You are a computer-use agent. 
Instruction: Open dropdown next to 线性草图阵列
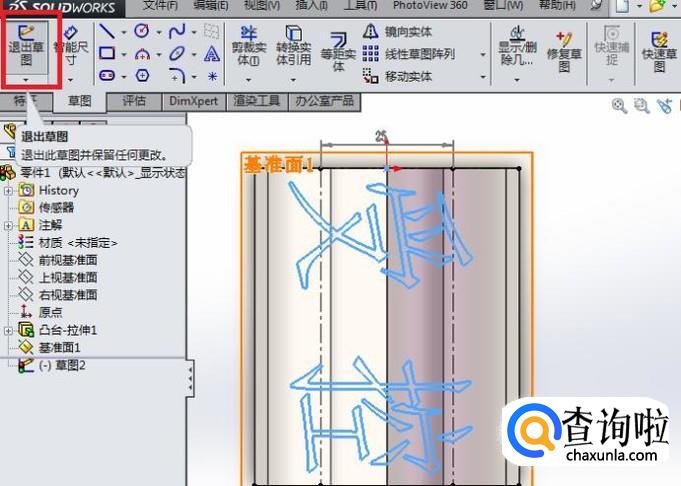(483, 55)
